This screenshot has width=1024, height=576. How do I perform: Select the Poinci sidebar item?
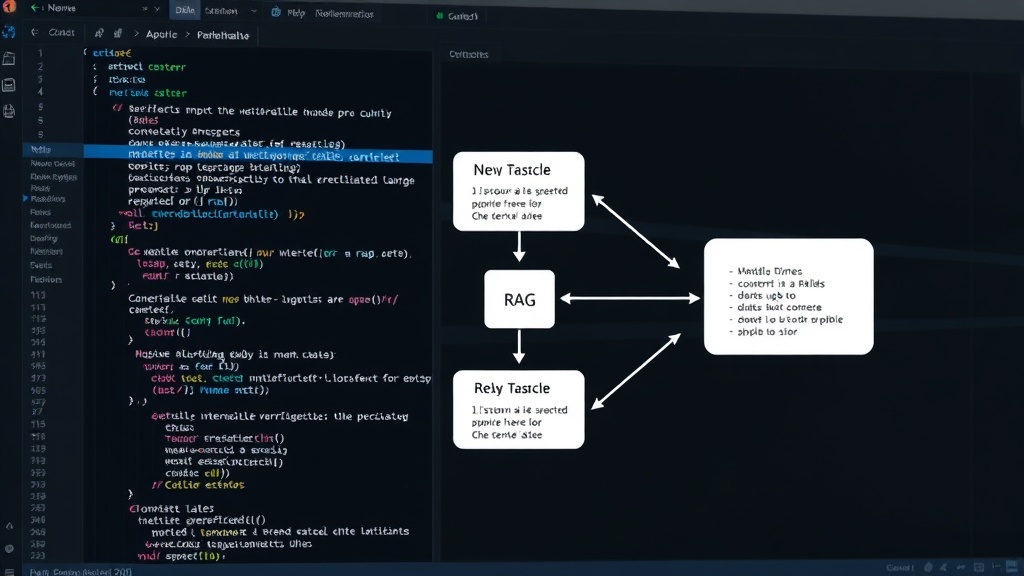[40, 212]
